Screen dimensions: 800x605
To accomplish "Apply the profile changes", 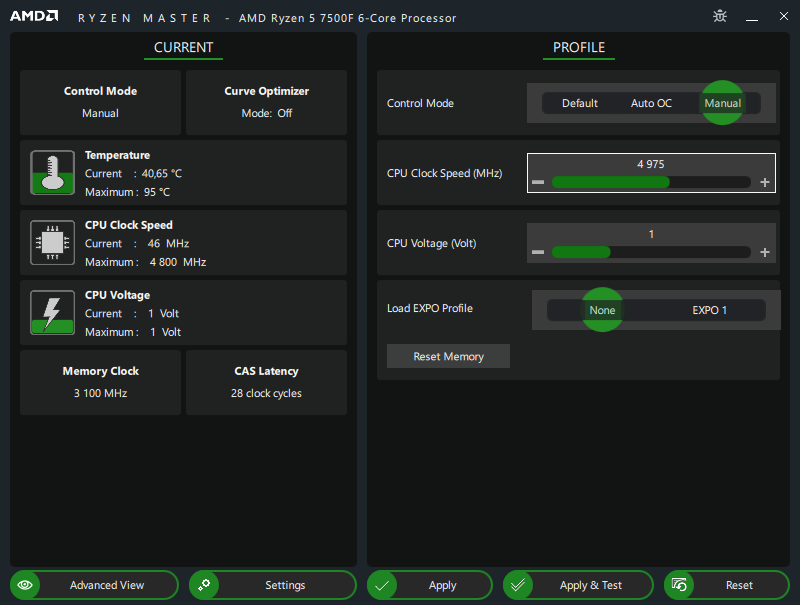I will pyautogui.click(x=430, y=585).
